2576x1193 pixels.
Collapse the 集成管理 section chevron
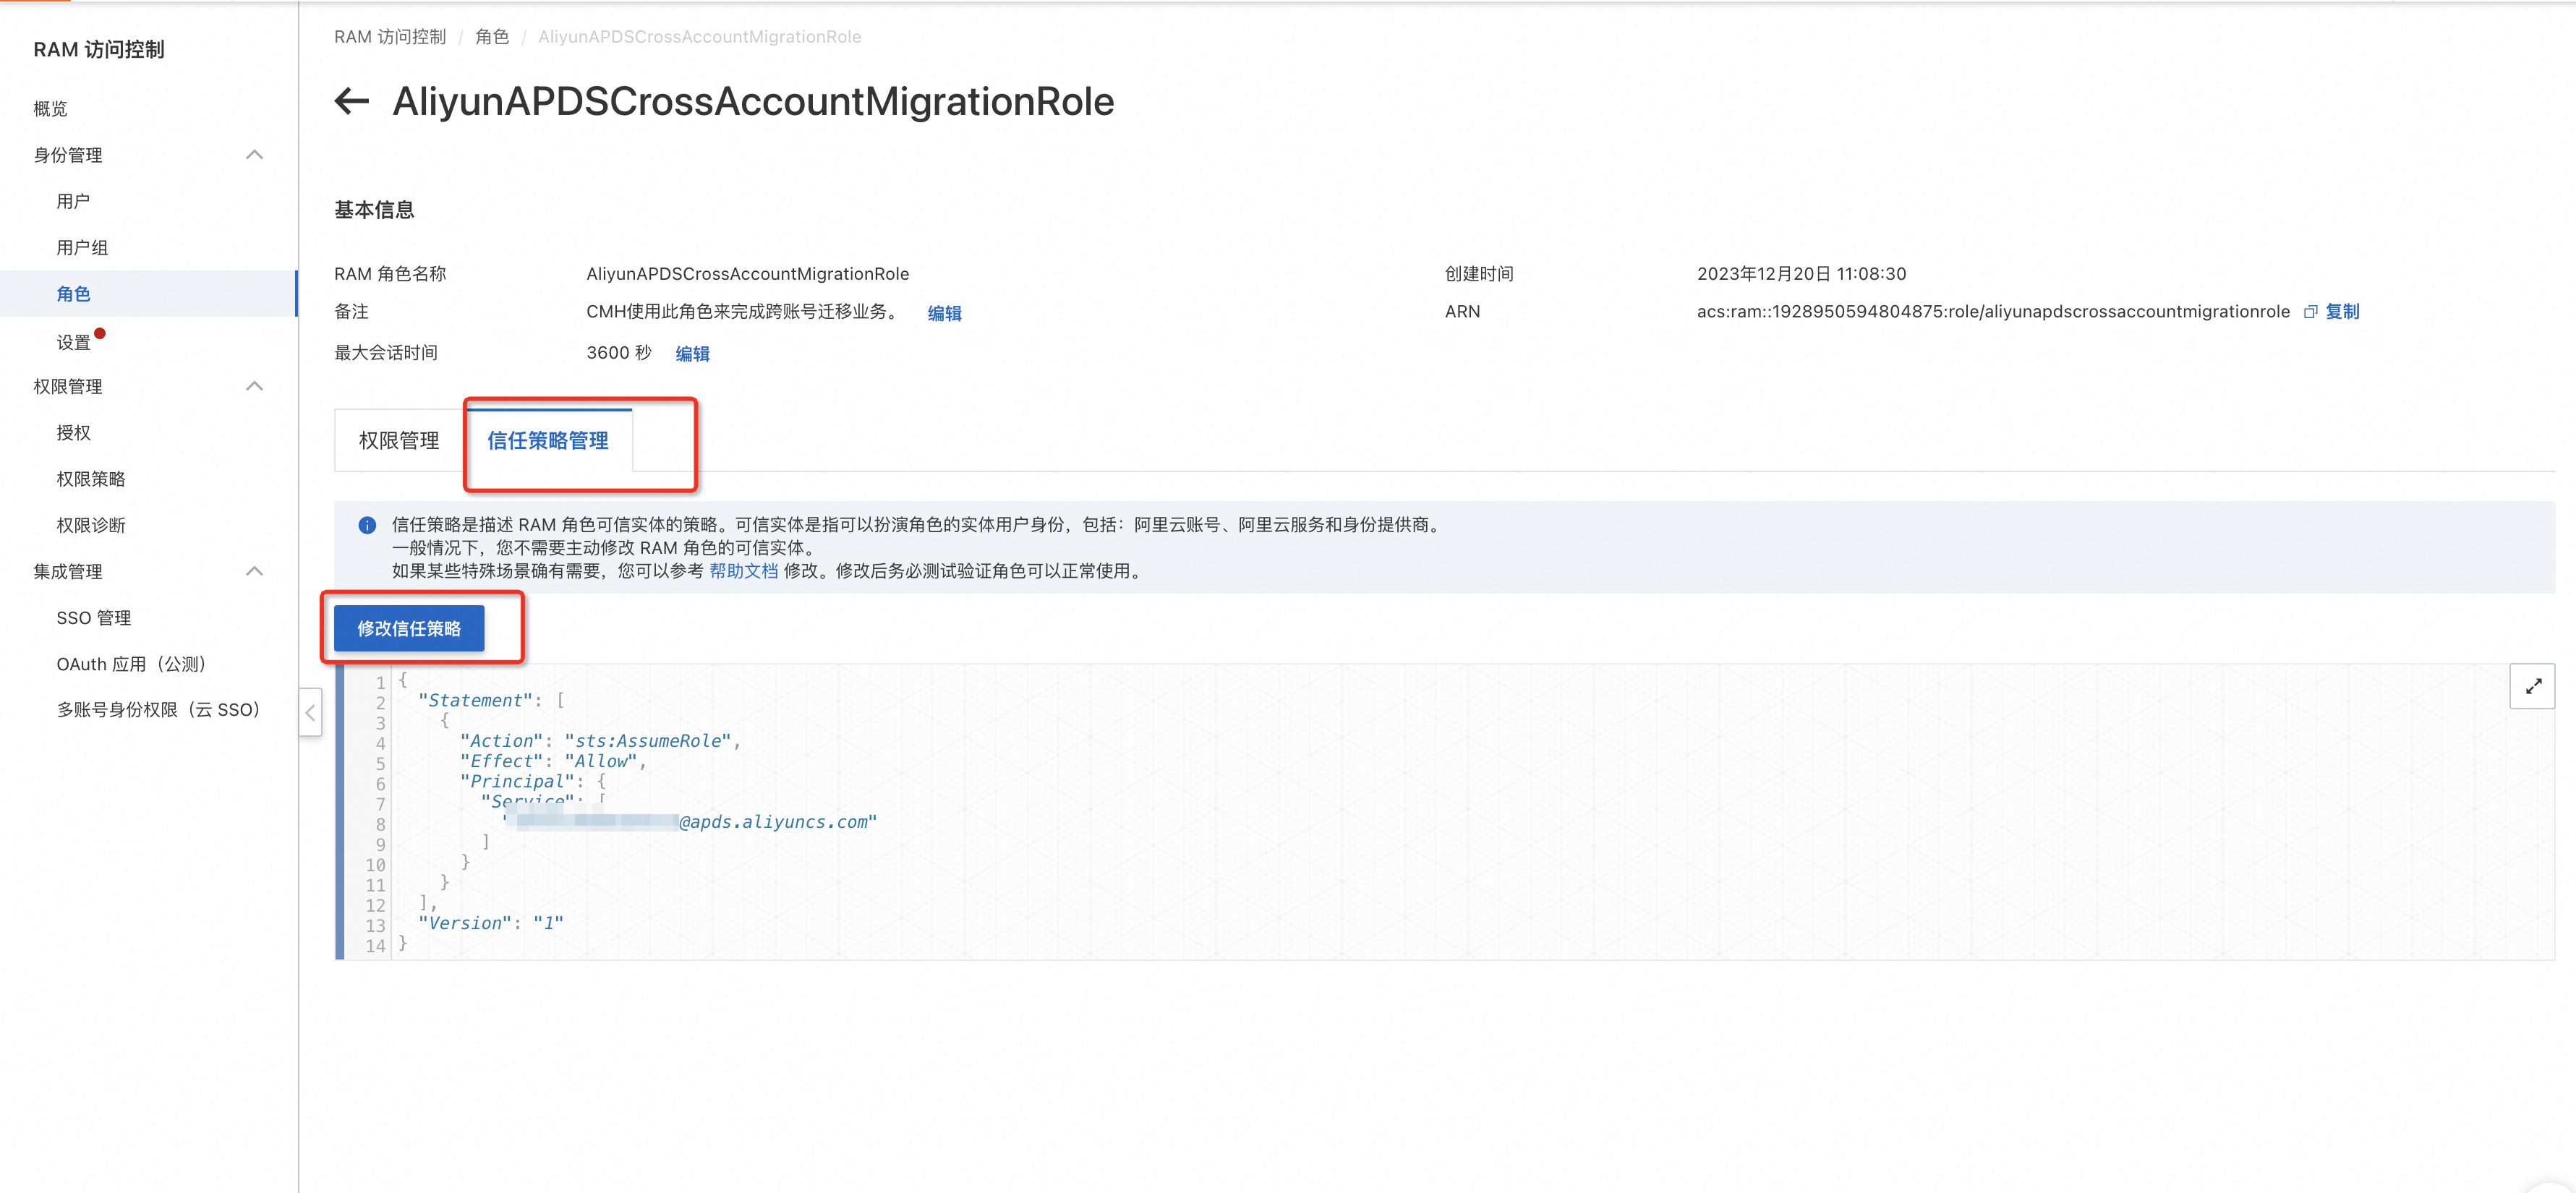254,571
